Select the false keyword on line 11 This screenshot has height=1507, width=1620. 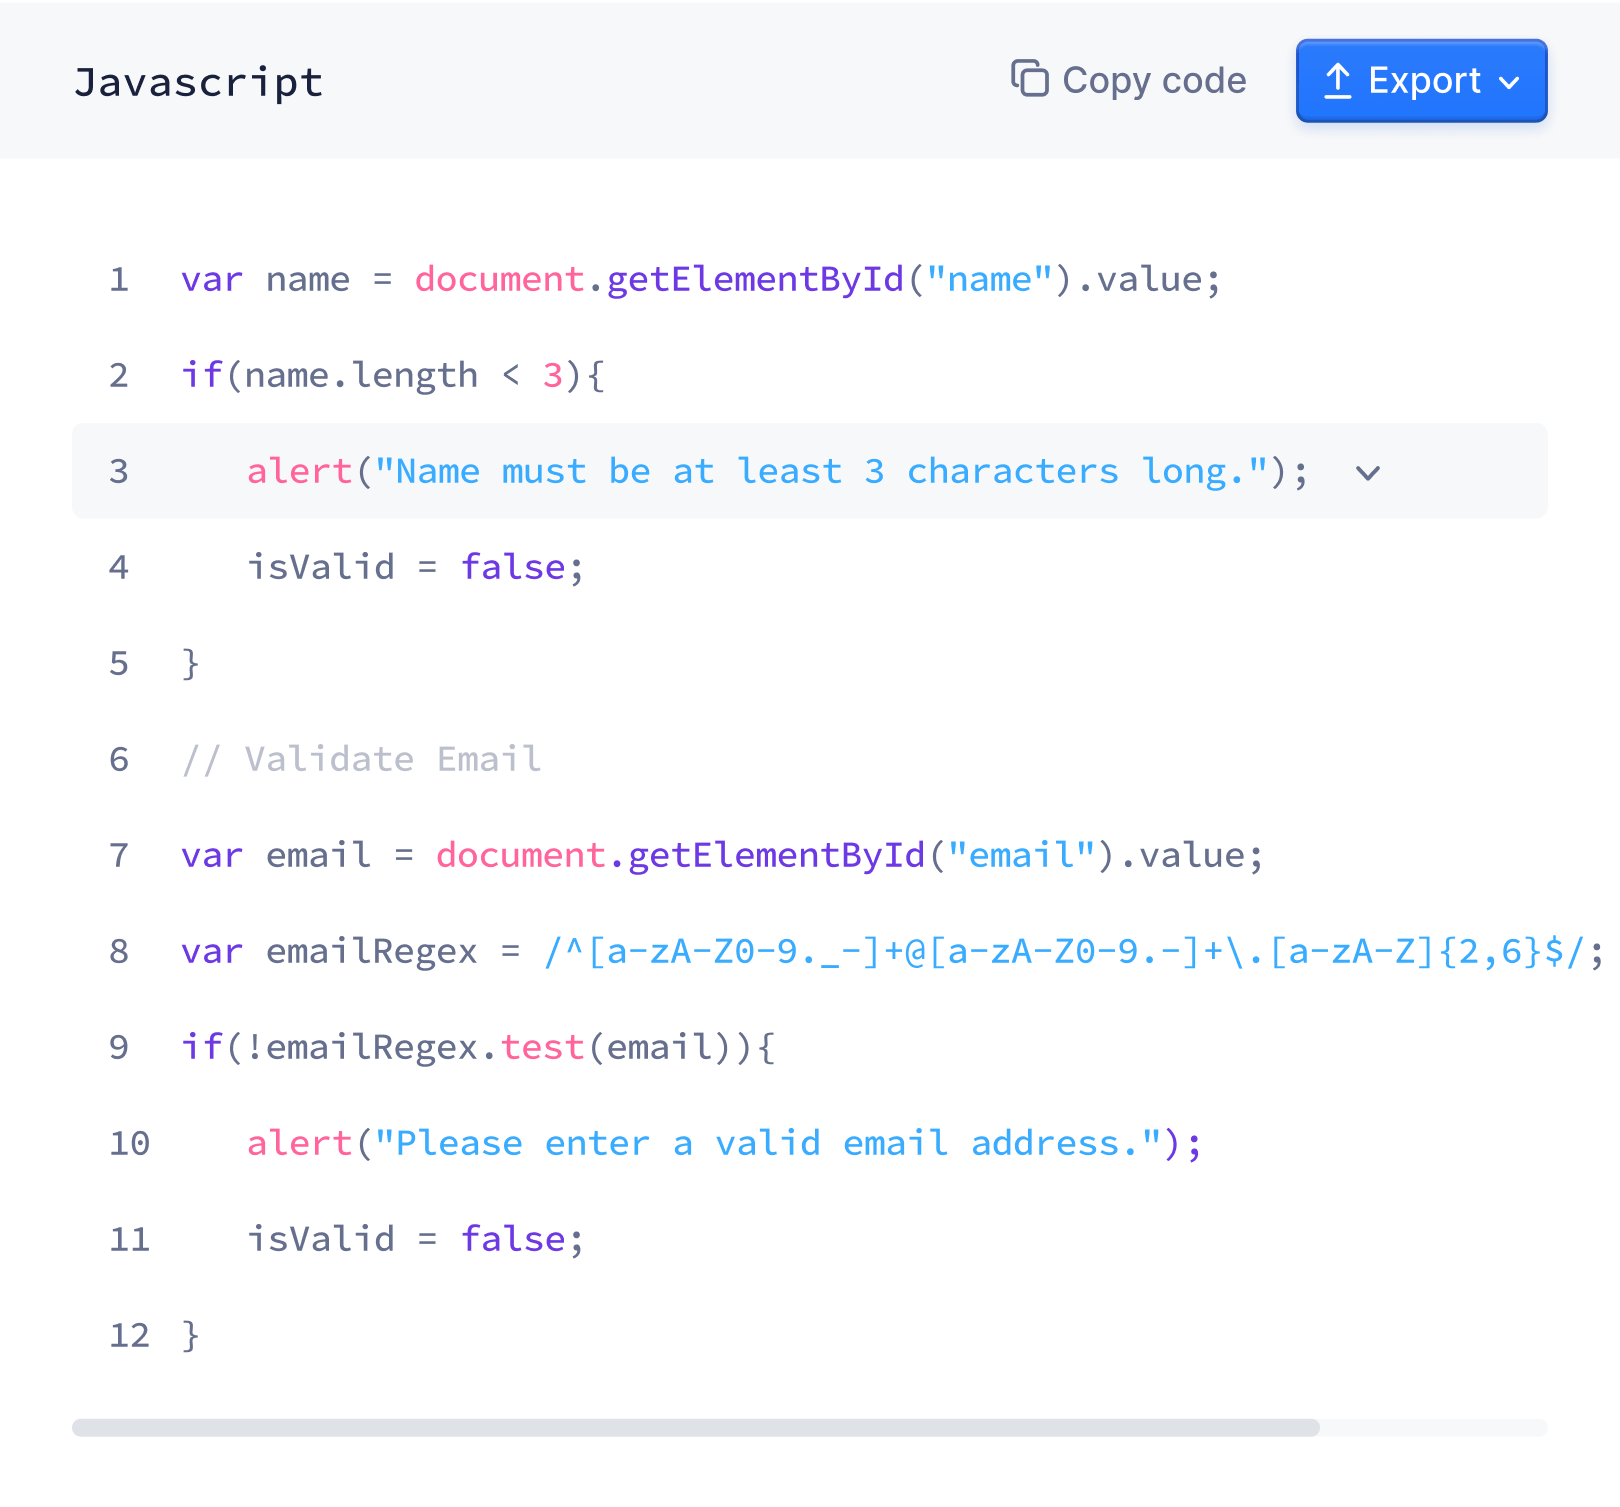pos(513,1239)
